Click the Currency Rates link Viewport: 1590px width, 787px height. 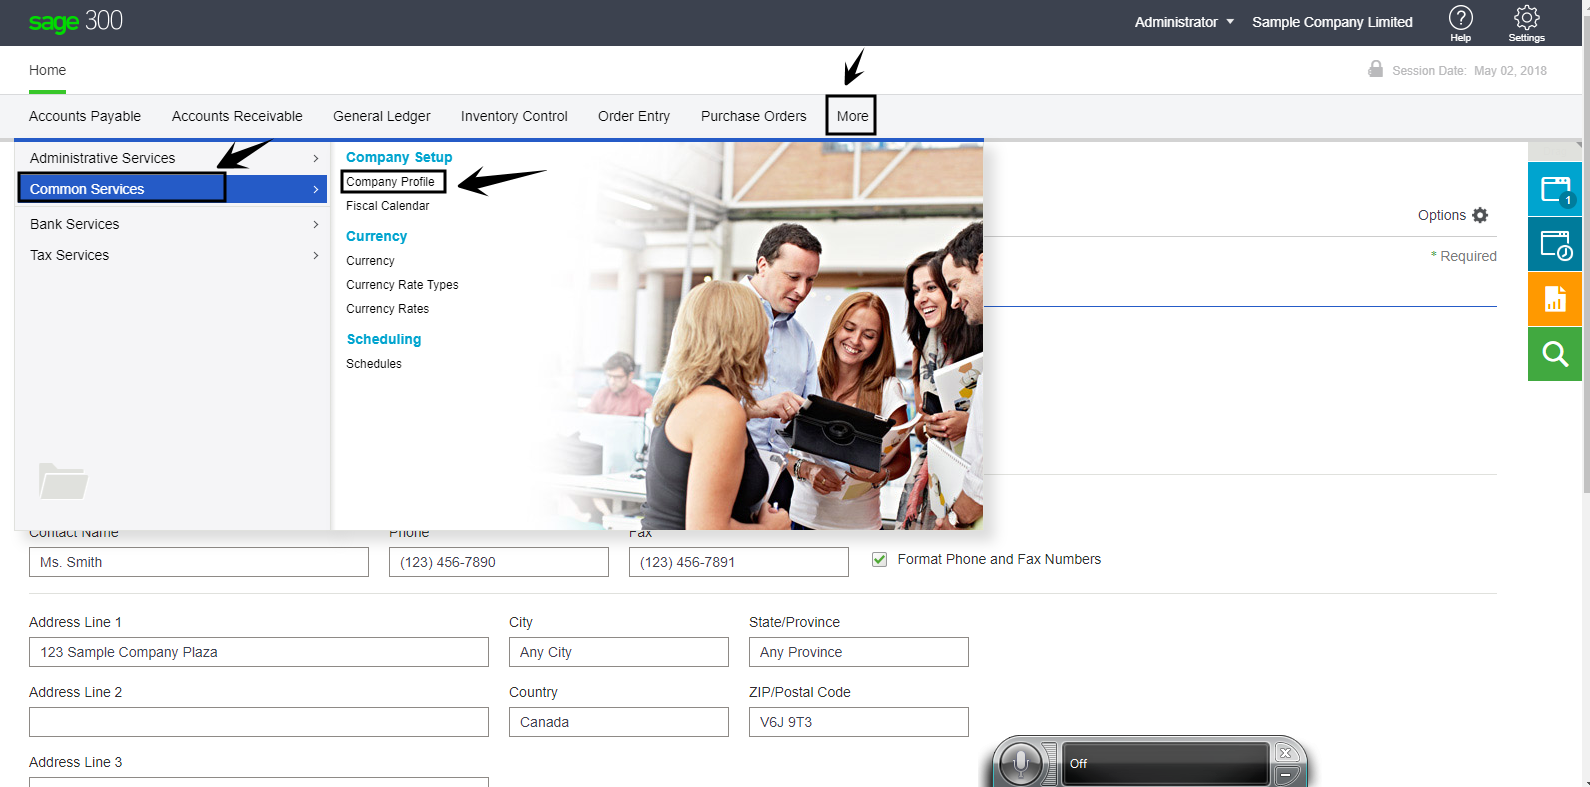387,309
